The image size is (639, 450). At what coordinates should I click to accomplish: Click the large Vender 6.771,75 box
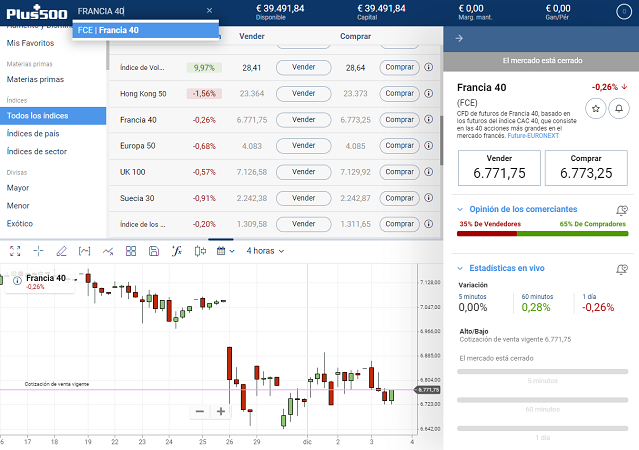coord(499,168)
